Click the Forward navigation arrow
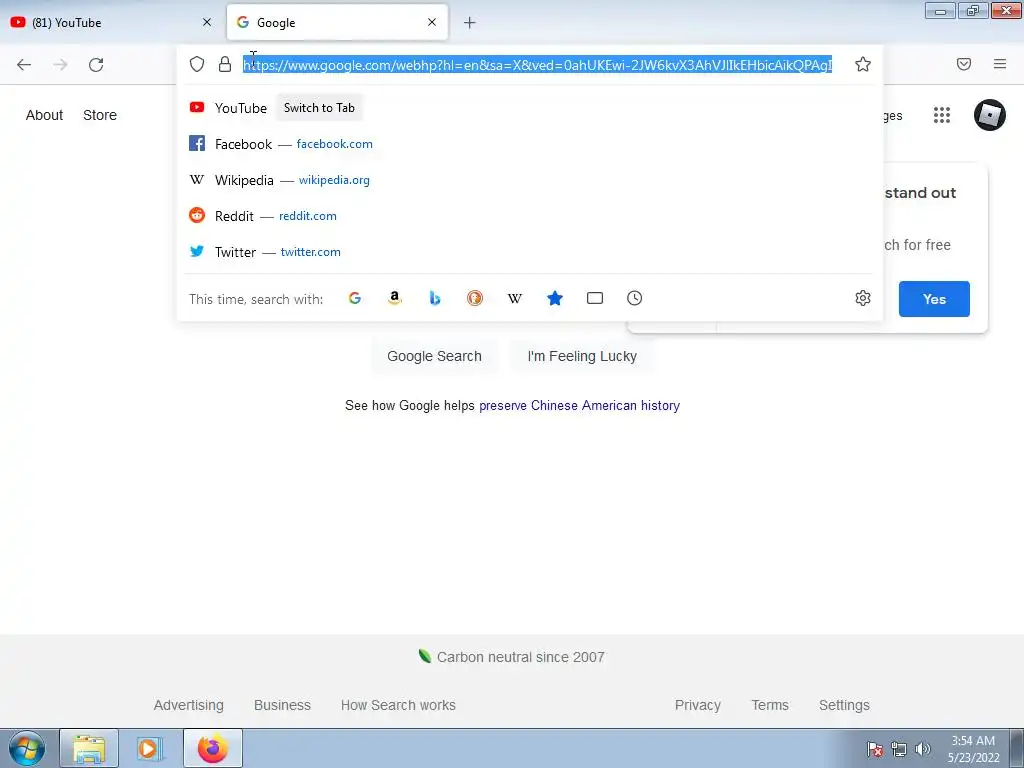Image resolution: width=1024 pixels, height=768 pixels. tap(60, 65)
